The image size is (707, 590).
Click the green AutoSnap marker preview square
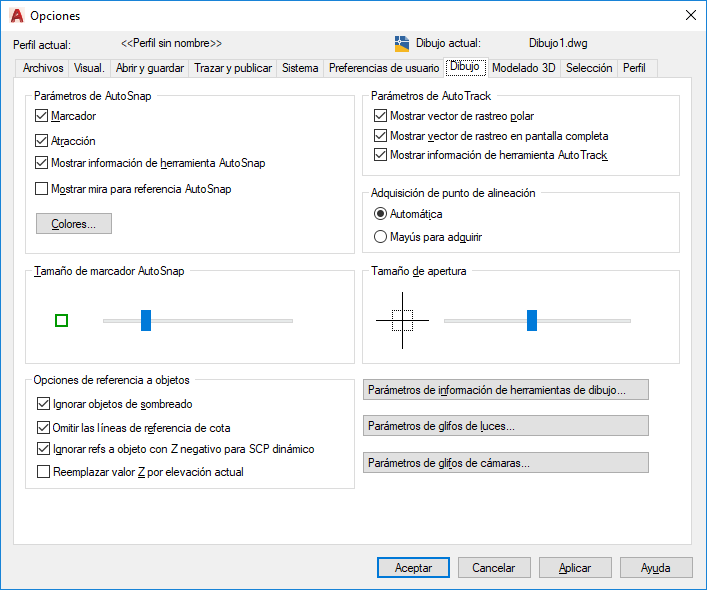pyautogui.click(x=61, y=320)
